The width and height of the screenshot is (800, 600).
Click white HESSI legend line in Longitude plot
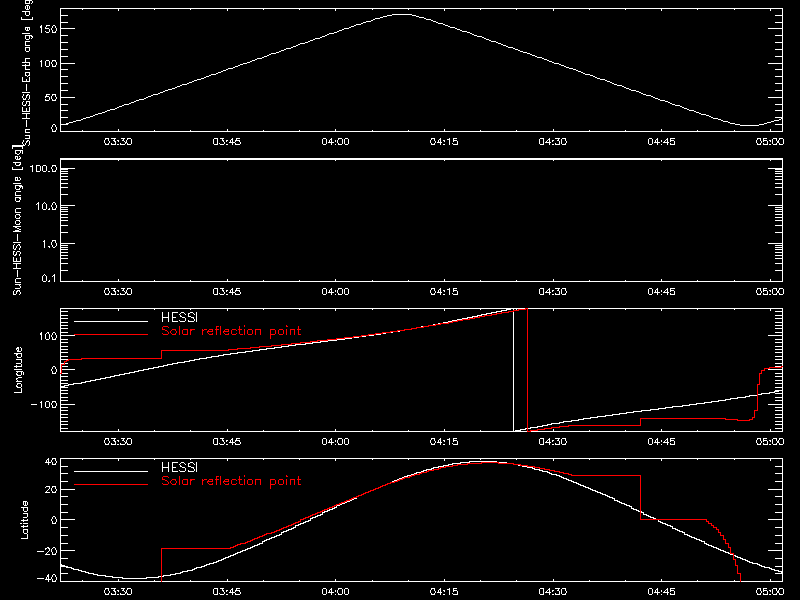tap(111, 321)
